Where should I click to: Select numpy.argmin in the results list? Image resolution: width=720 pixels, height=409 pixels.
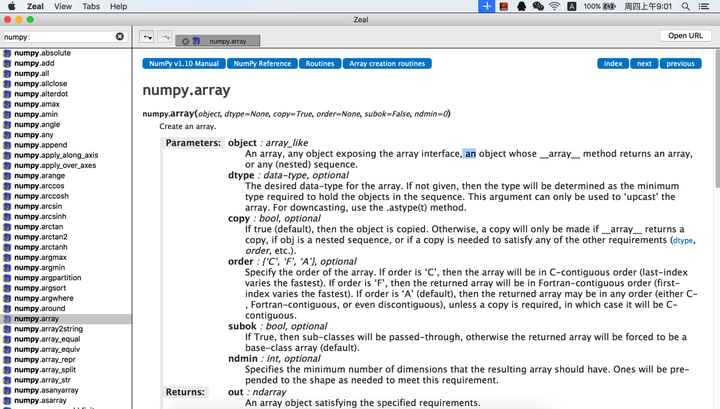[x=66, y=268]
